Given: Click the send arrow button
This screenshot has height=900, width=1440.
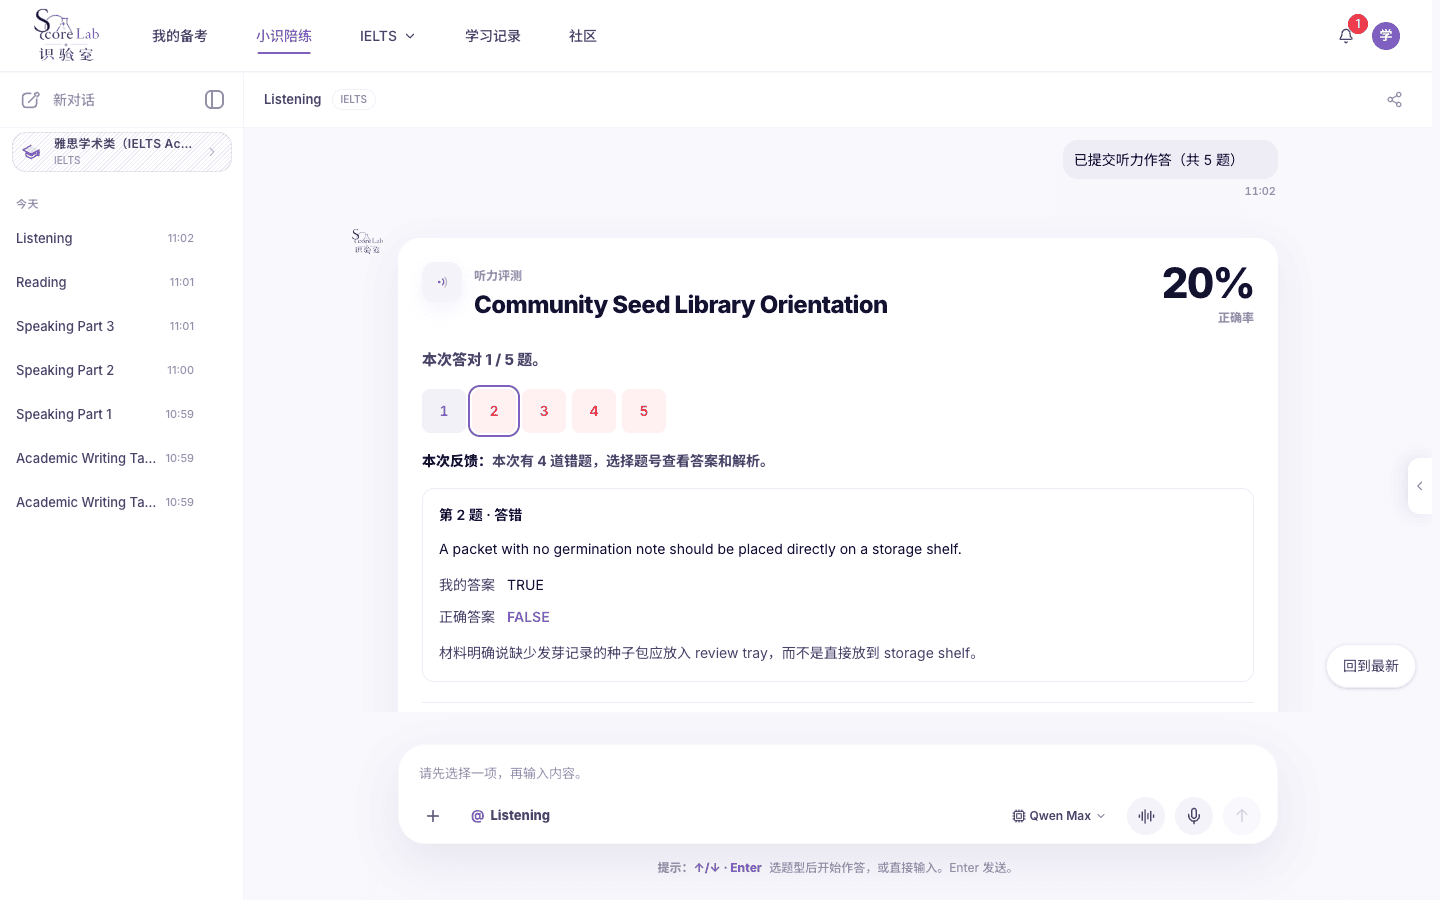Looking at the screenshot, I should (1242, 816).
